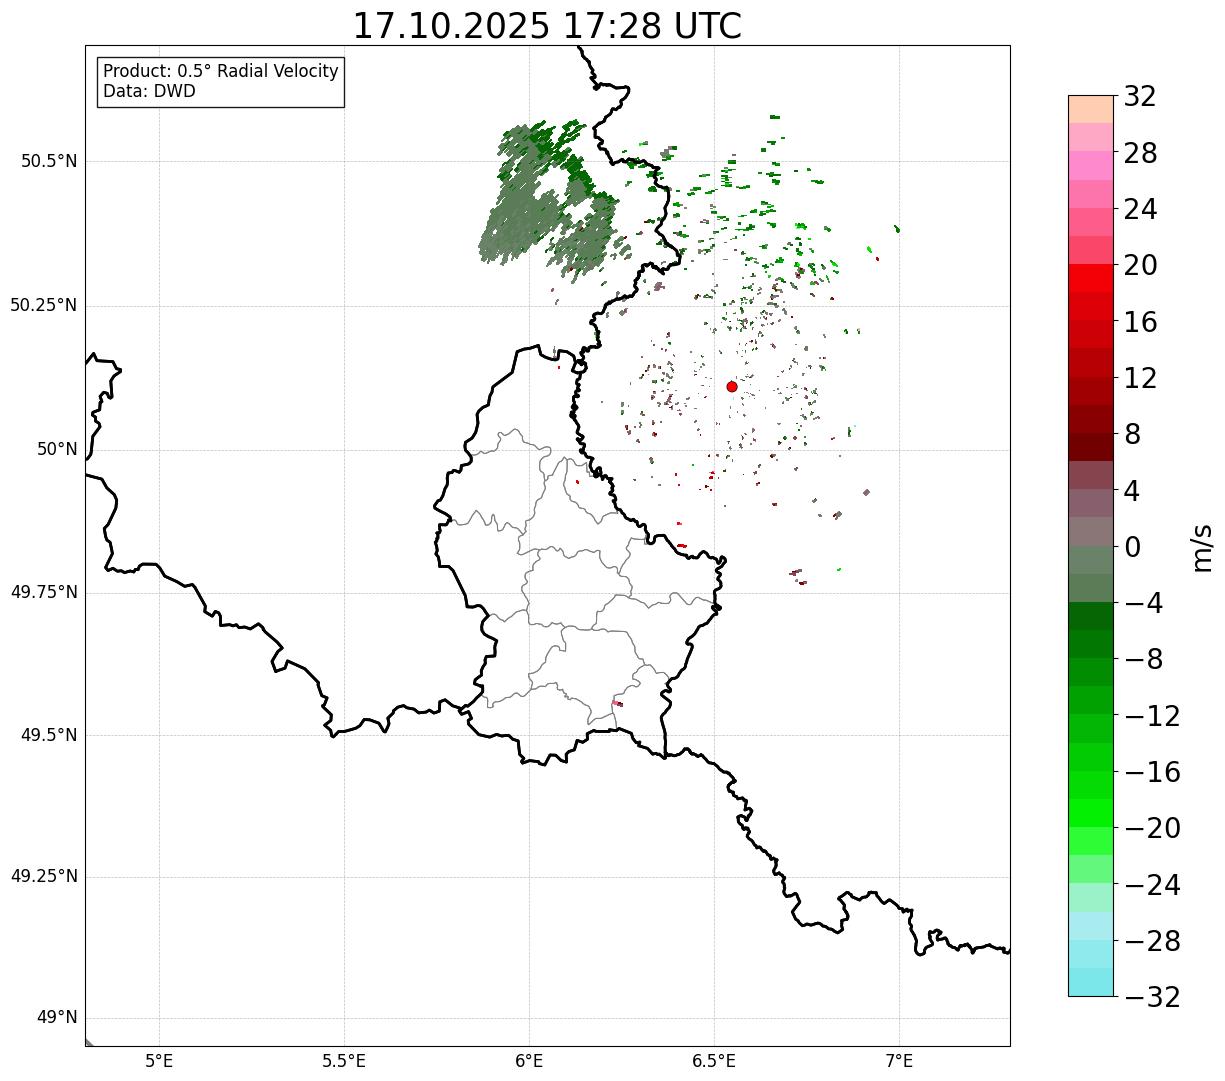Click the colorbar tick label '32'

coord(1140,97)
